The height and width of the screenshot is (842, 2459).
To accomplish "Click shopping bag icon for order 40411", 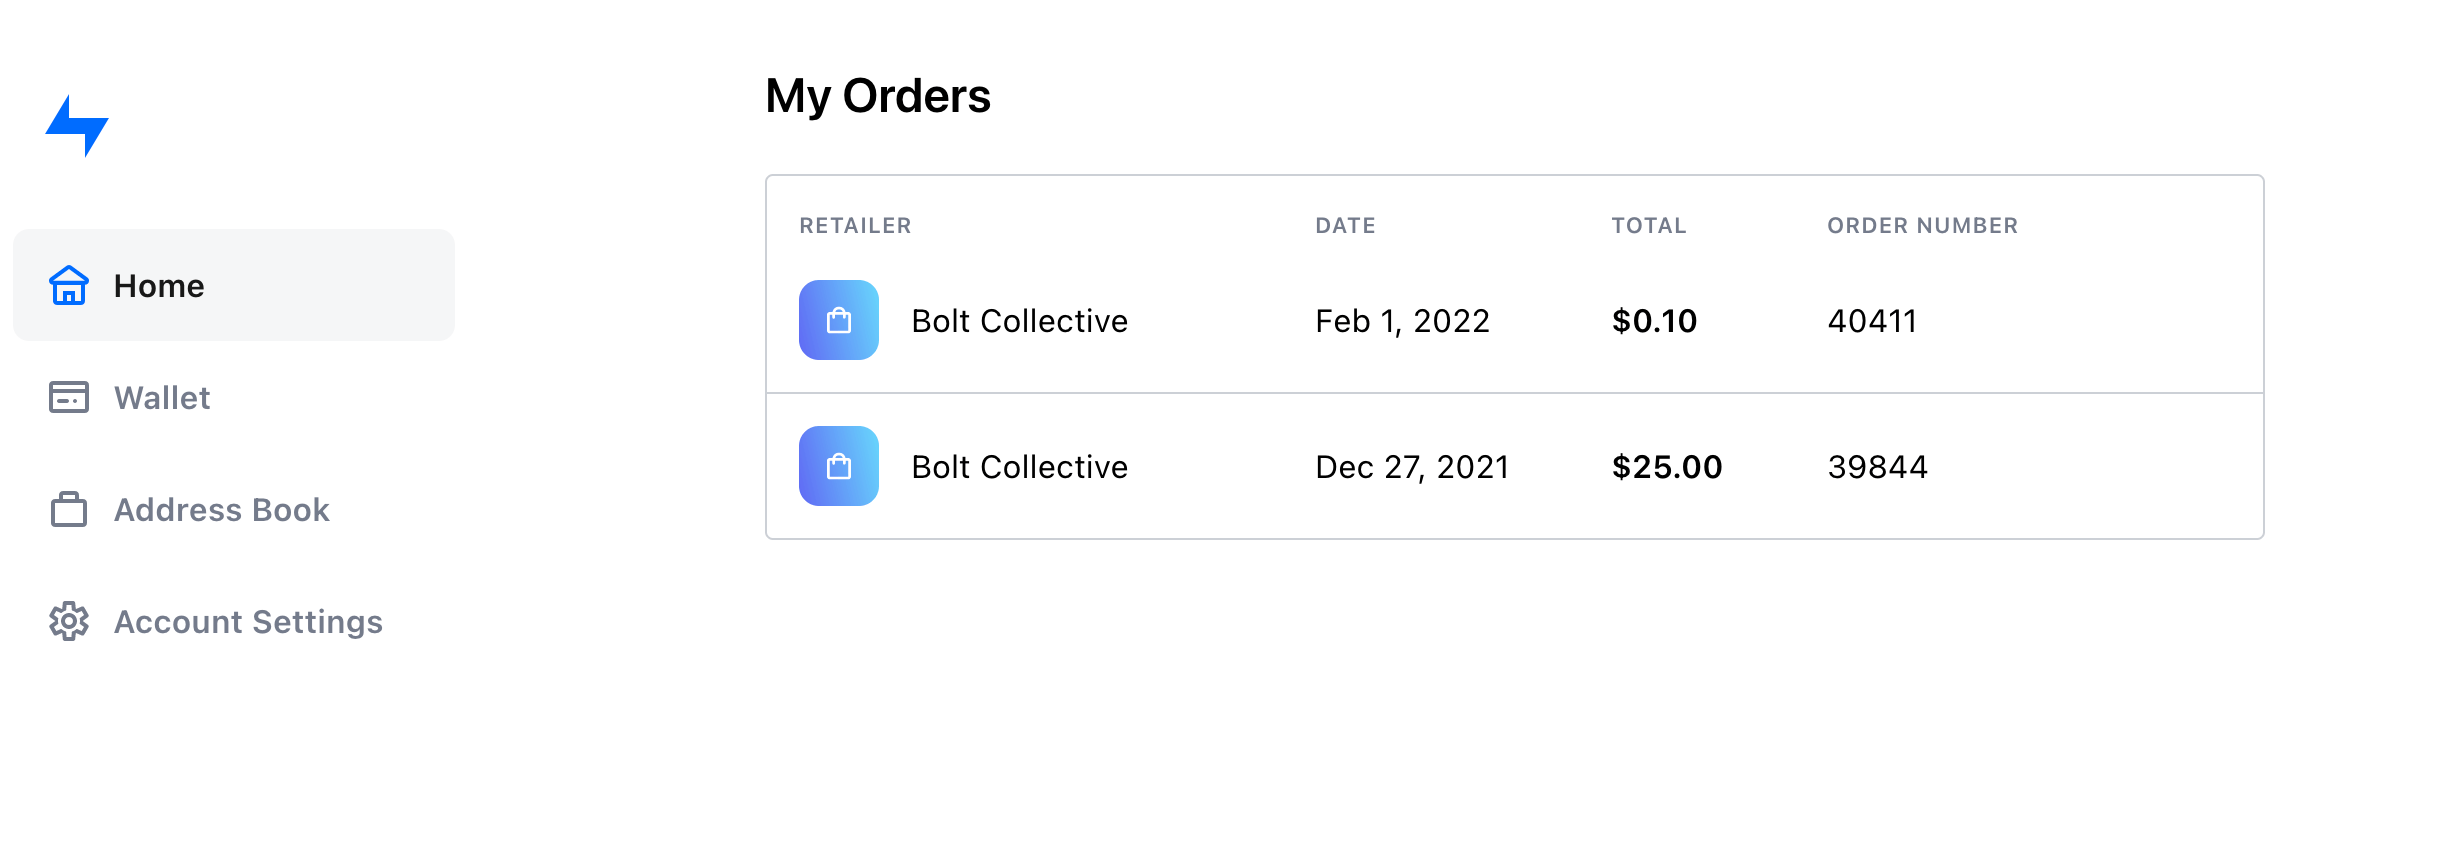I will (x=839, y=320).
